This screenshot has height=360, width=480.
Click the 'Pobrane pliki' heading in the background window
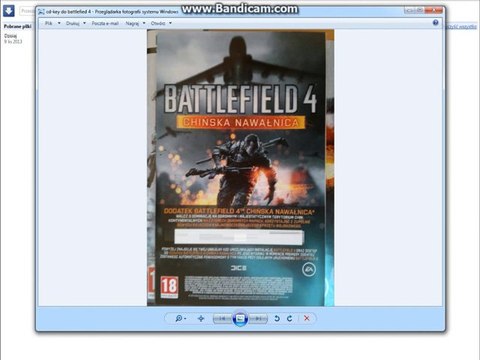(17, 26)
